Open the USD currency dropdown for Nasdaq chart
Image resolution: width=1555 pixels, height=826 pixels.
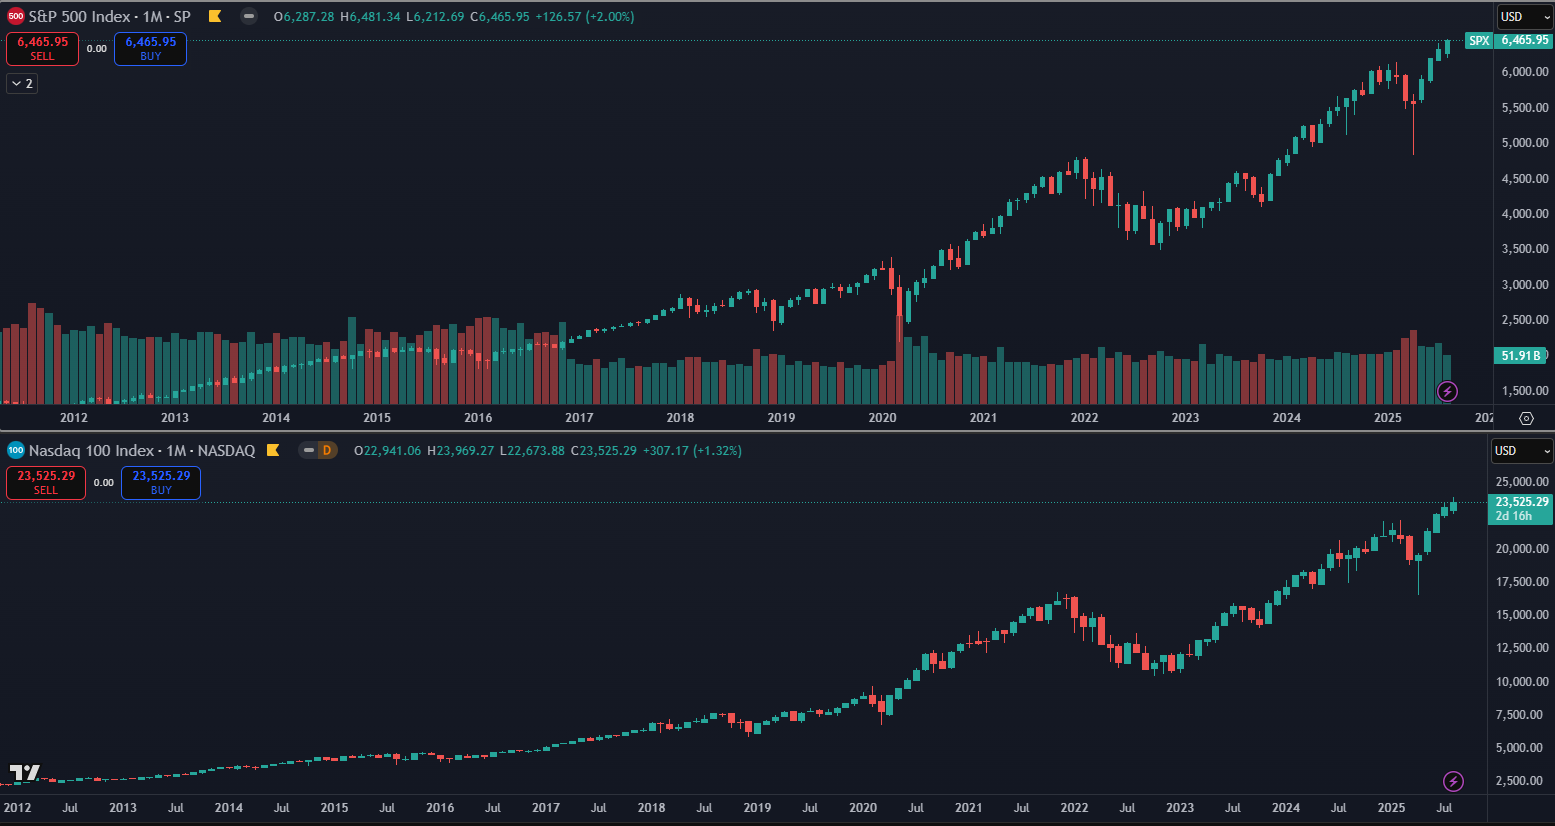coord(1521,451)
